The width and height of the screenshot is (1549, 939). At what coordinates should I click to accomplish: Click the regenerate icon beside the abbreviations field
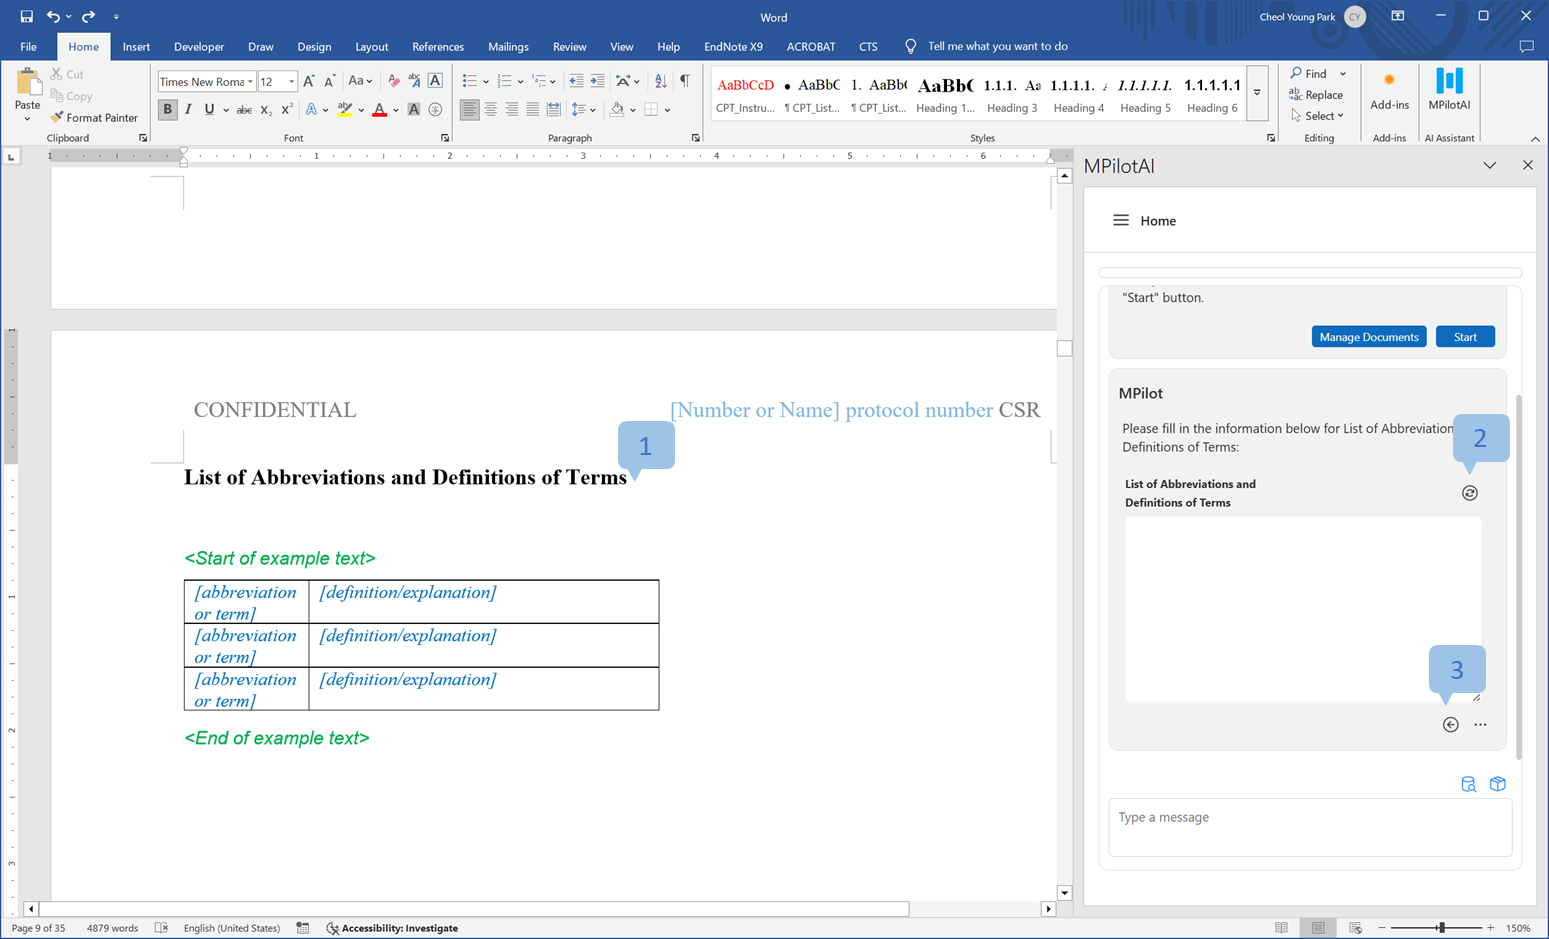pos(1469,493)
